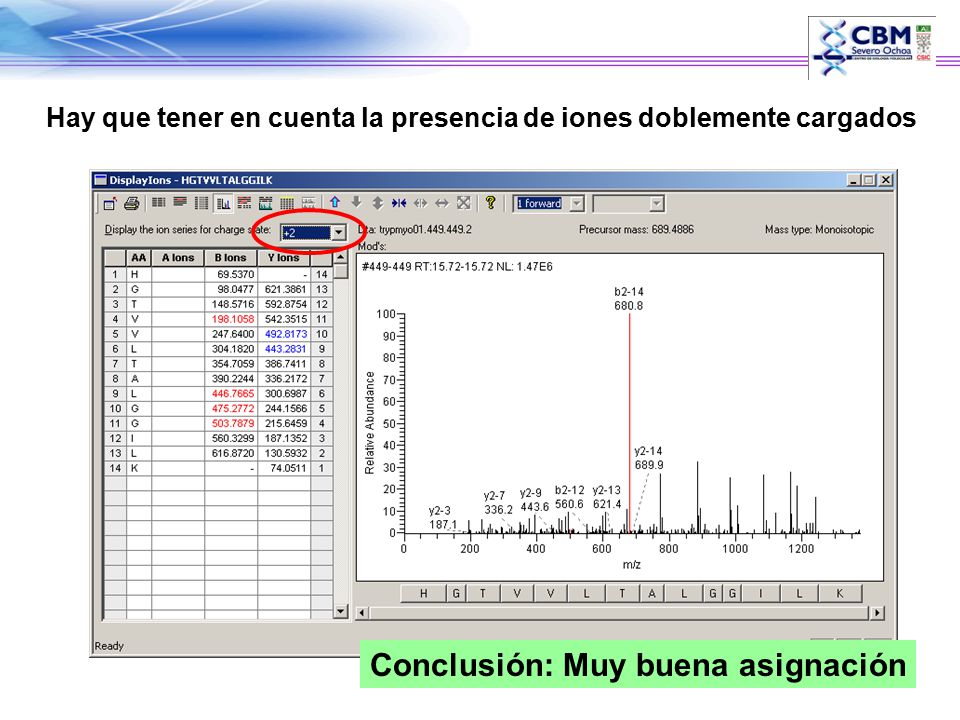Click the H residue button below spectrum
Image resolution: width=960 pixels, height=720 pixels.
(424, 593)
